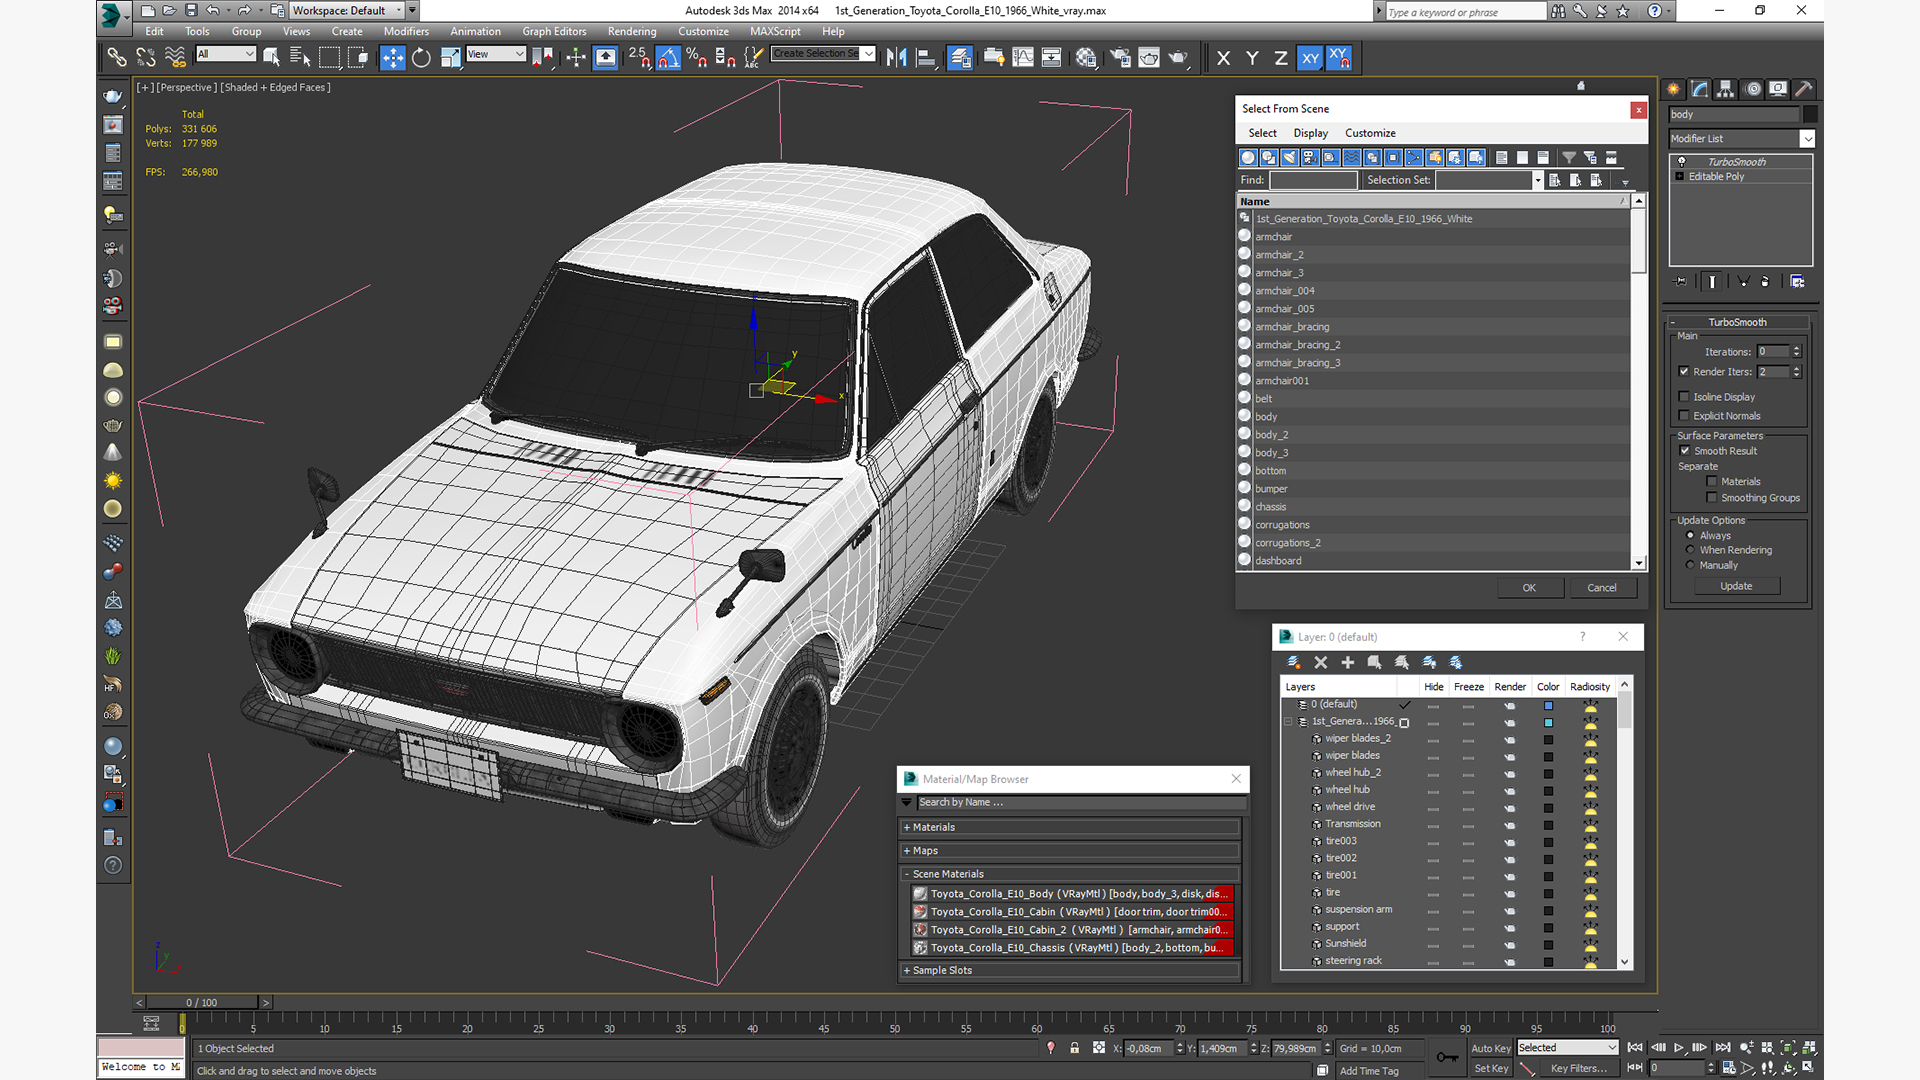Image resolution: width=1920 pixels, height=1080 pixels.
Task: Click the Mirror tool icon
Action: 897,58
